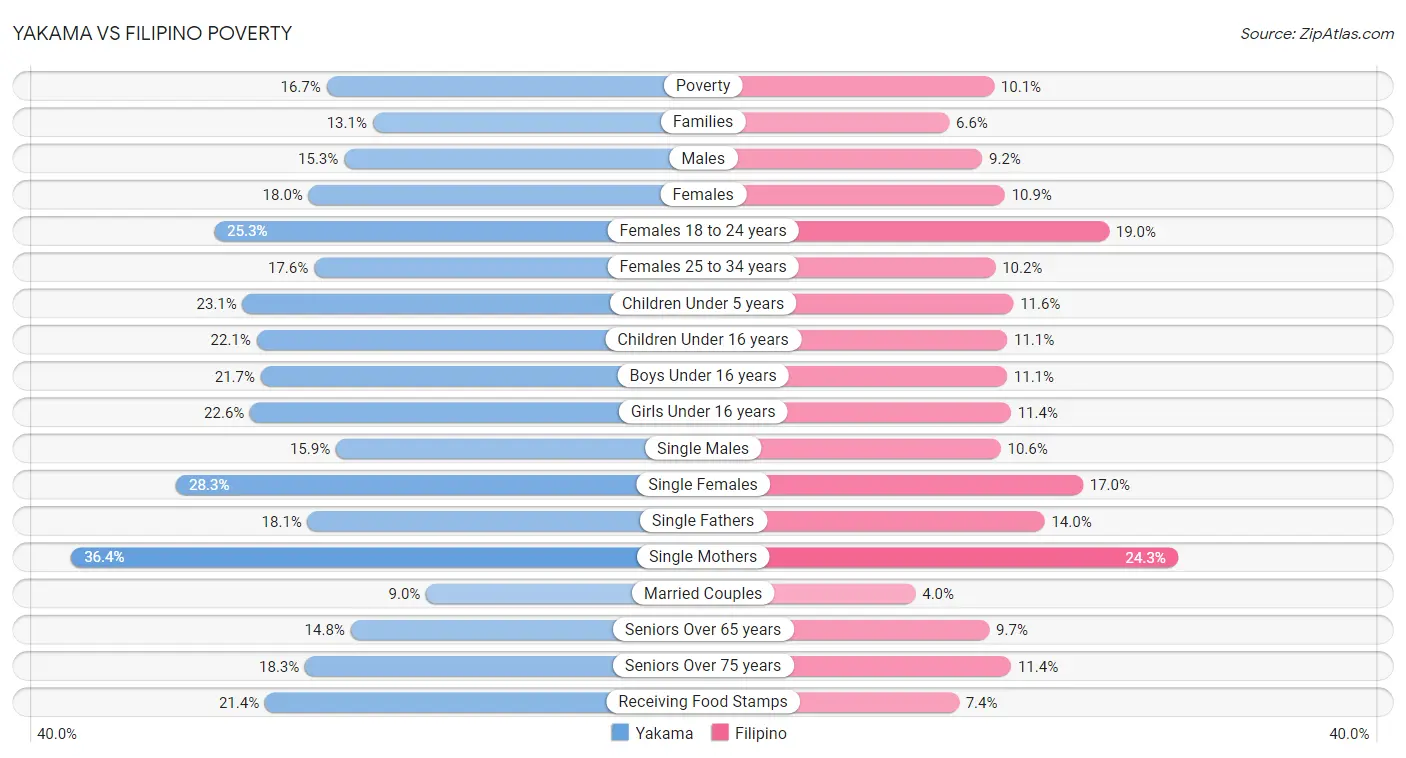Screen dimensions: 1406x758
Task: Click the Yakama blue legend swatch
Action: click(x=620, y=733)
